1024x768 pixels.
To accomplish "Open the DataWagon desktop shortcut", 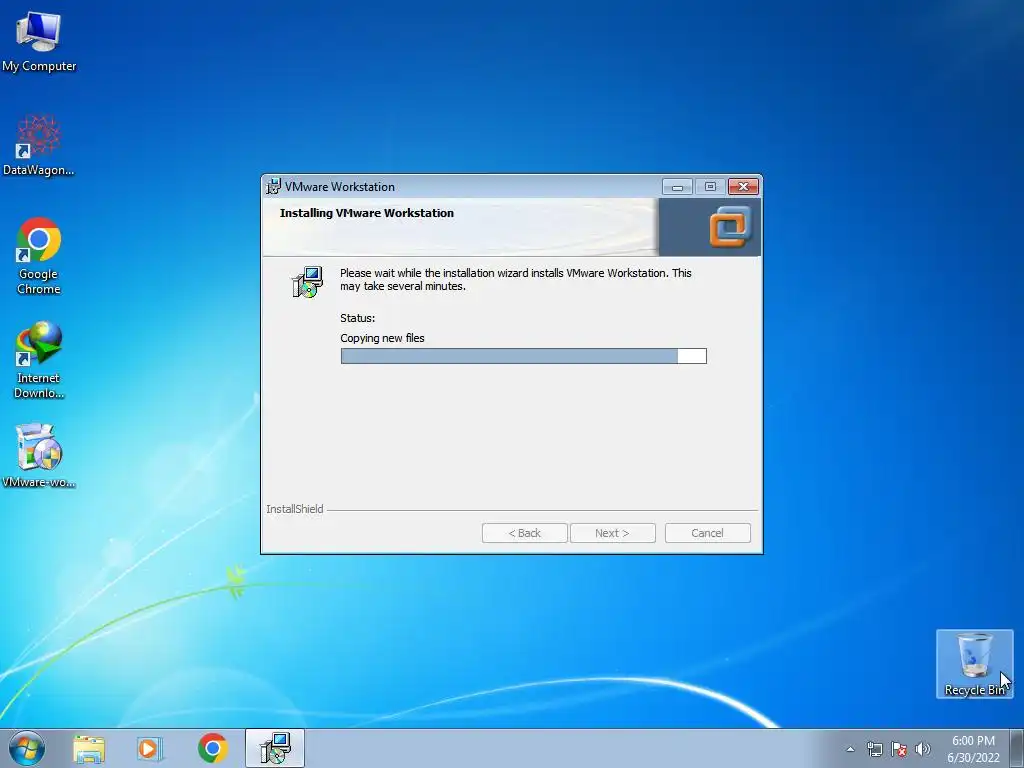I will click(39, 145).
